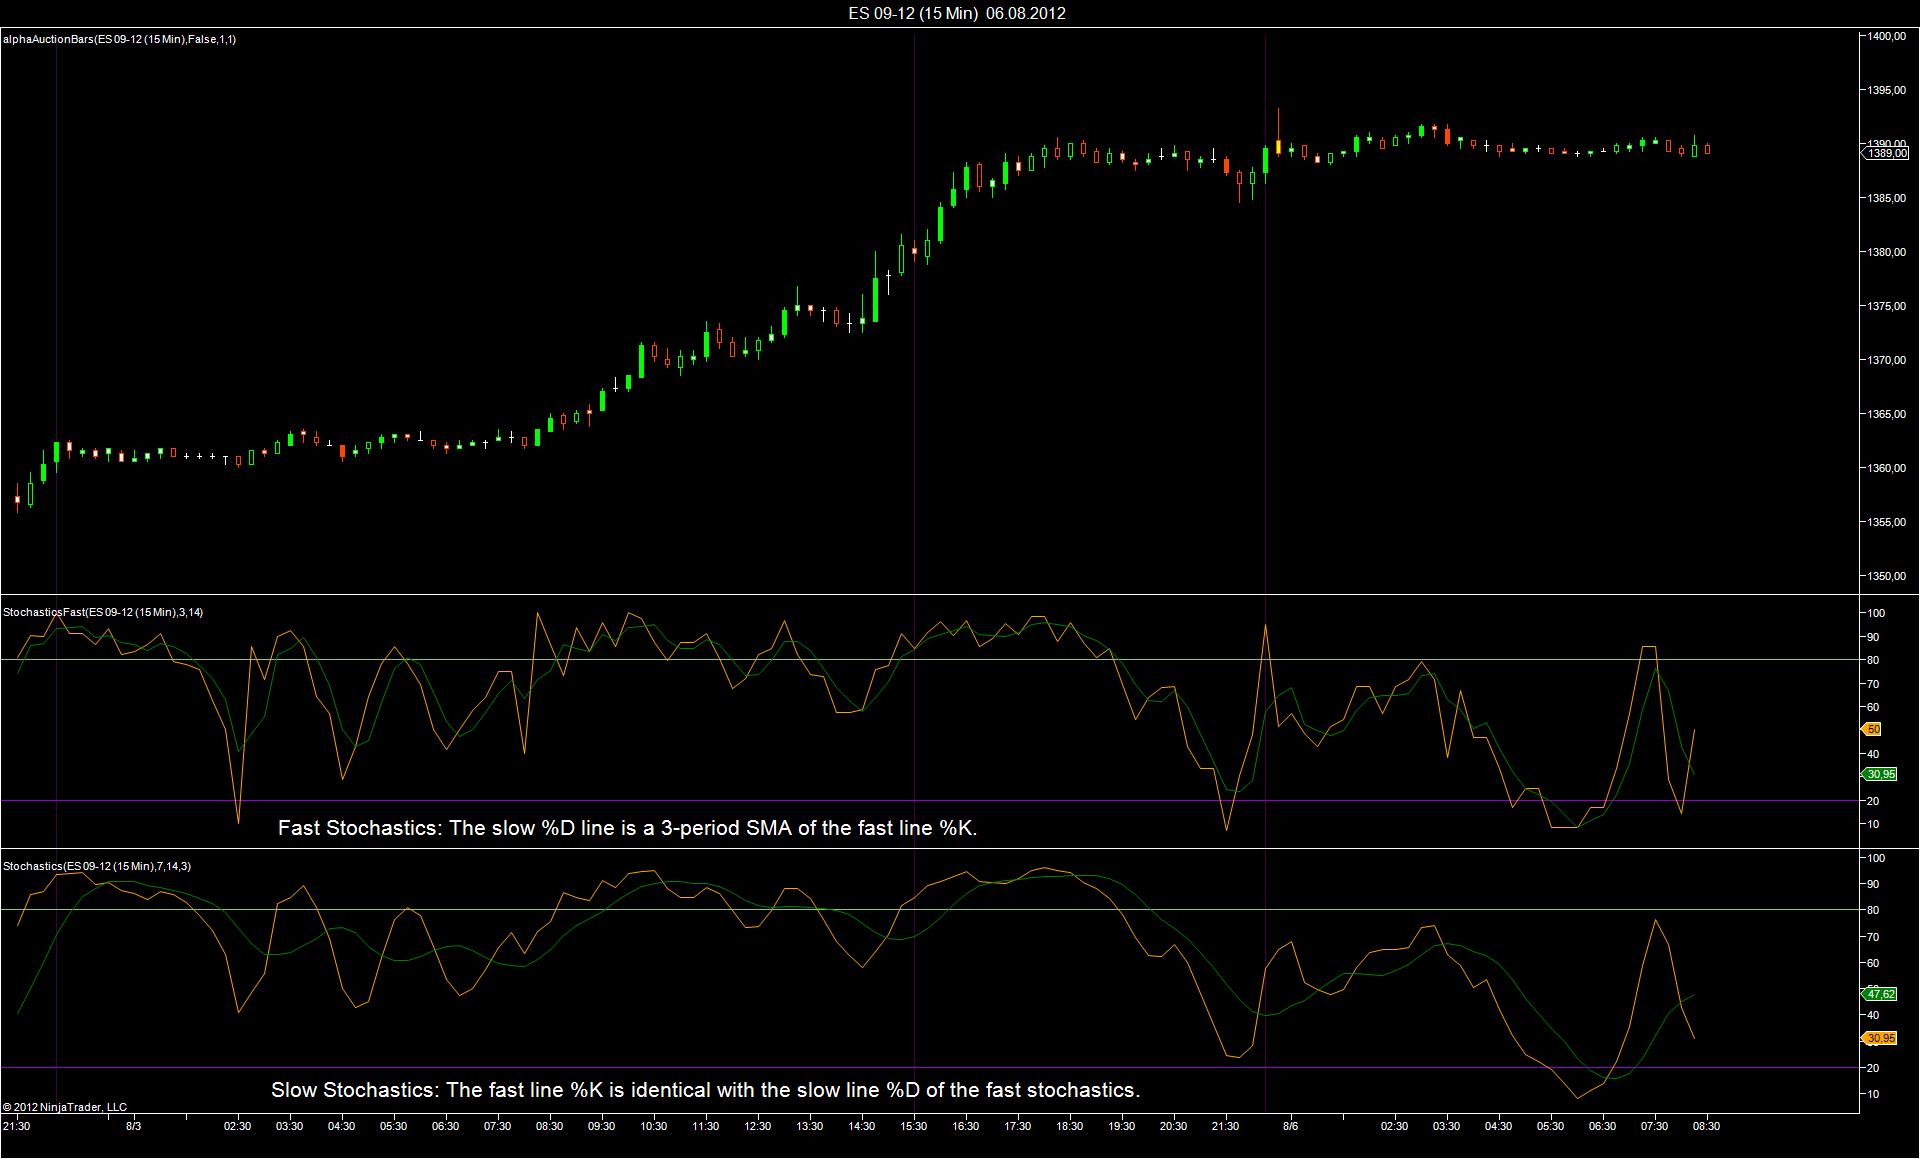Select the StochasticsFast indicator label
This screenshot has height=1159, width=1920.
(x=103, y=612)
